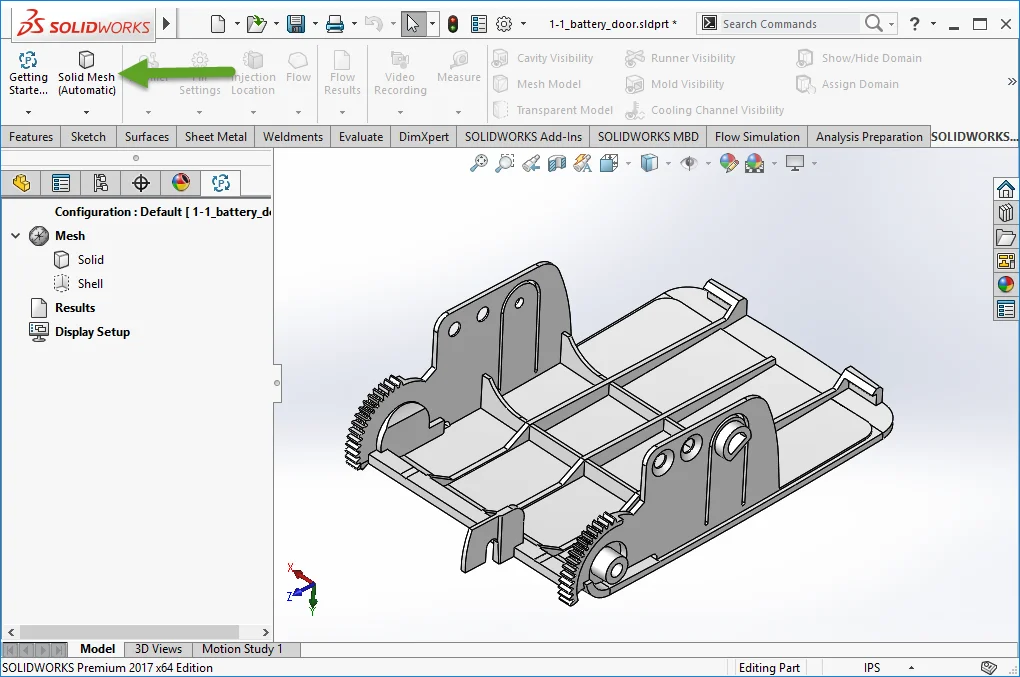Open the FeatureManager design tree tab
Screen dimensions: 1020x677
point(21,183)
